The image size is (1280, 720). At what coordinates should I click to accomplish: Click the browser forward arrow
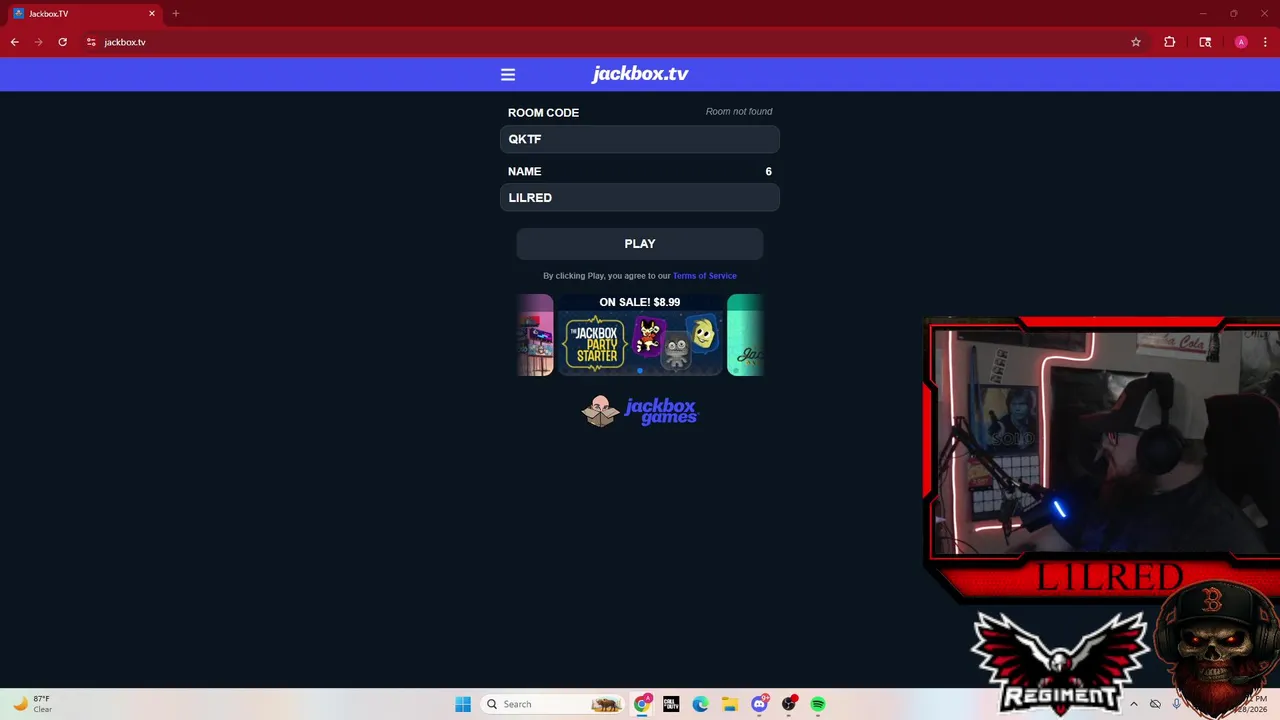[39, 42]
